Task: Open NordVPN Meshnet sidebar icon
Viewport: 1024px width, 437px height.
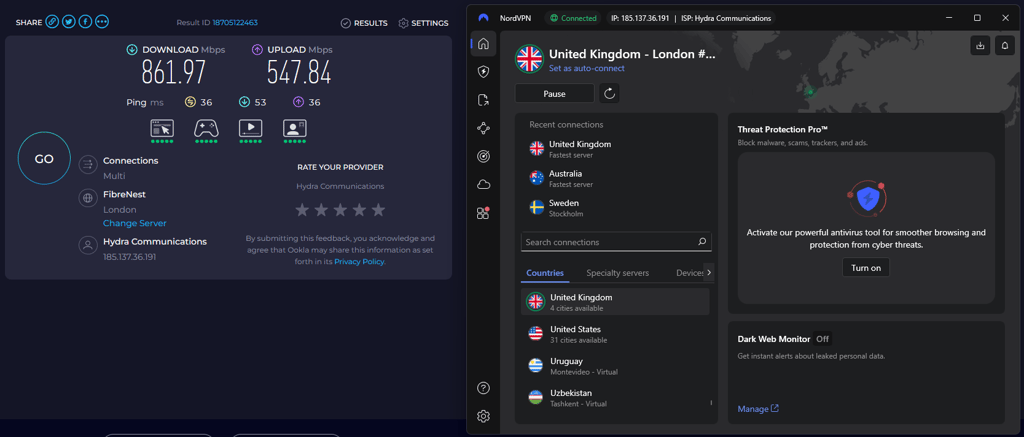Action: pyautogui.click(x=483, y=129)
